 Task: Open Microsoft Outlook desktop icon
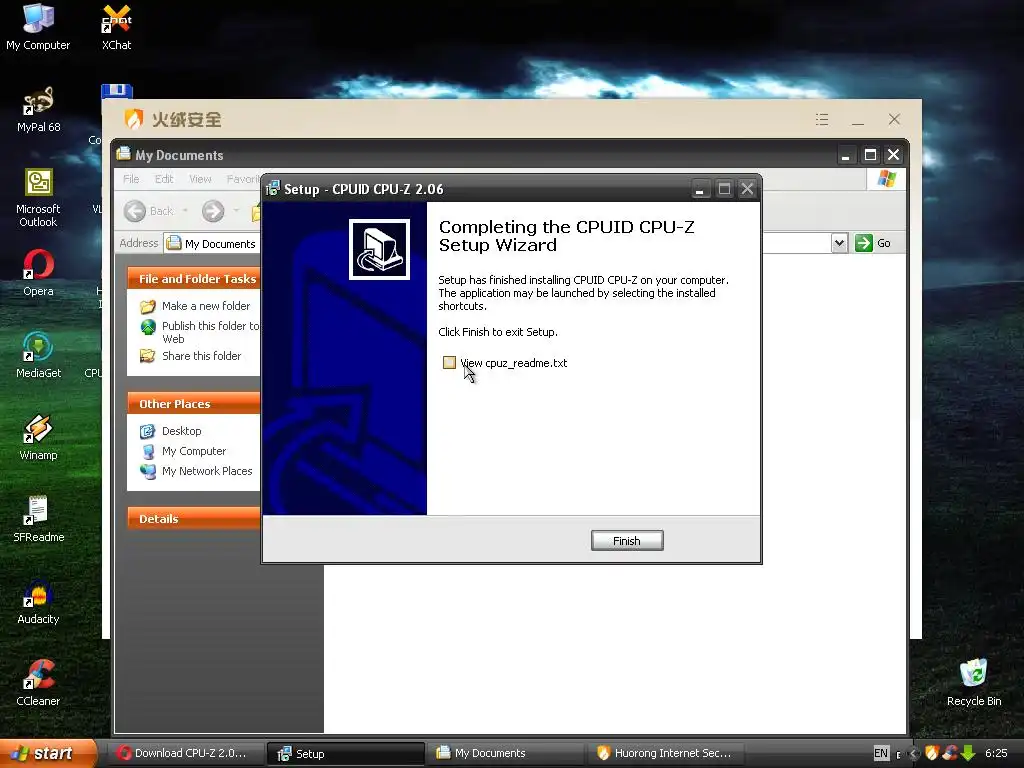pos(38,197)
